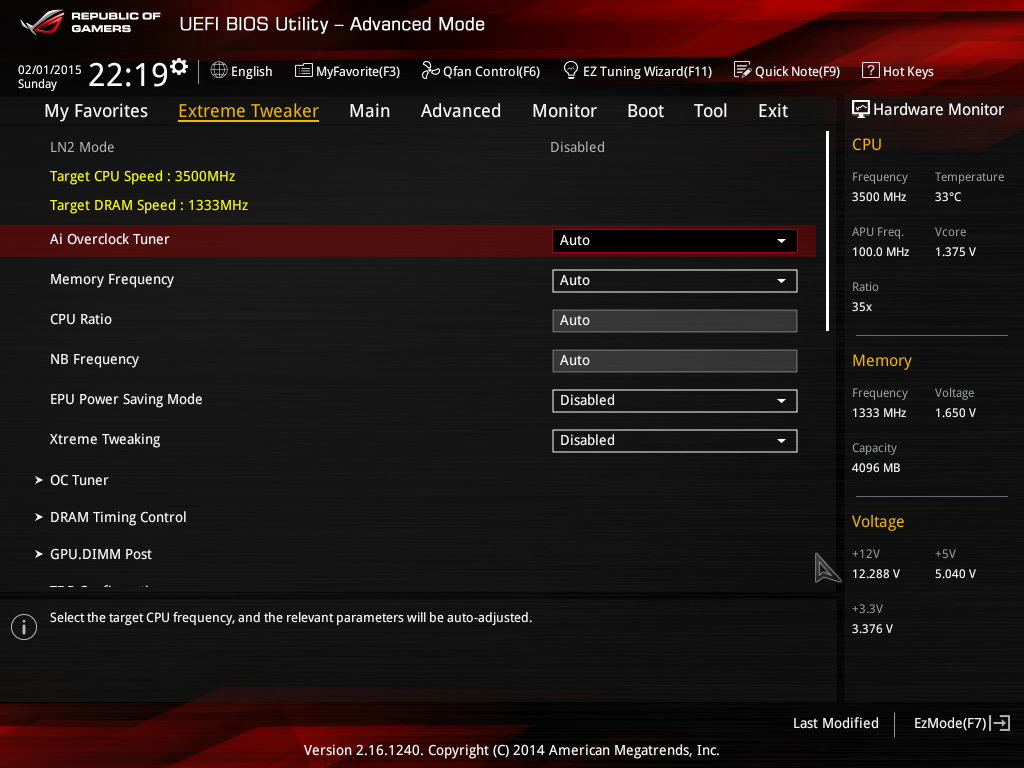Open the Xtreme Tweaking dropdown
The image size is (1024, 768).
pyautogui.click(x=675, y=441)
